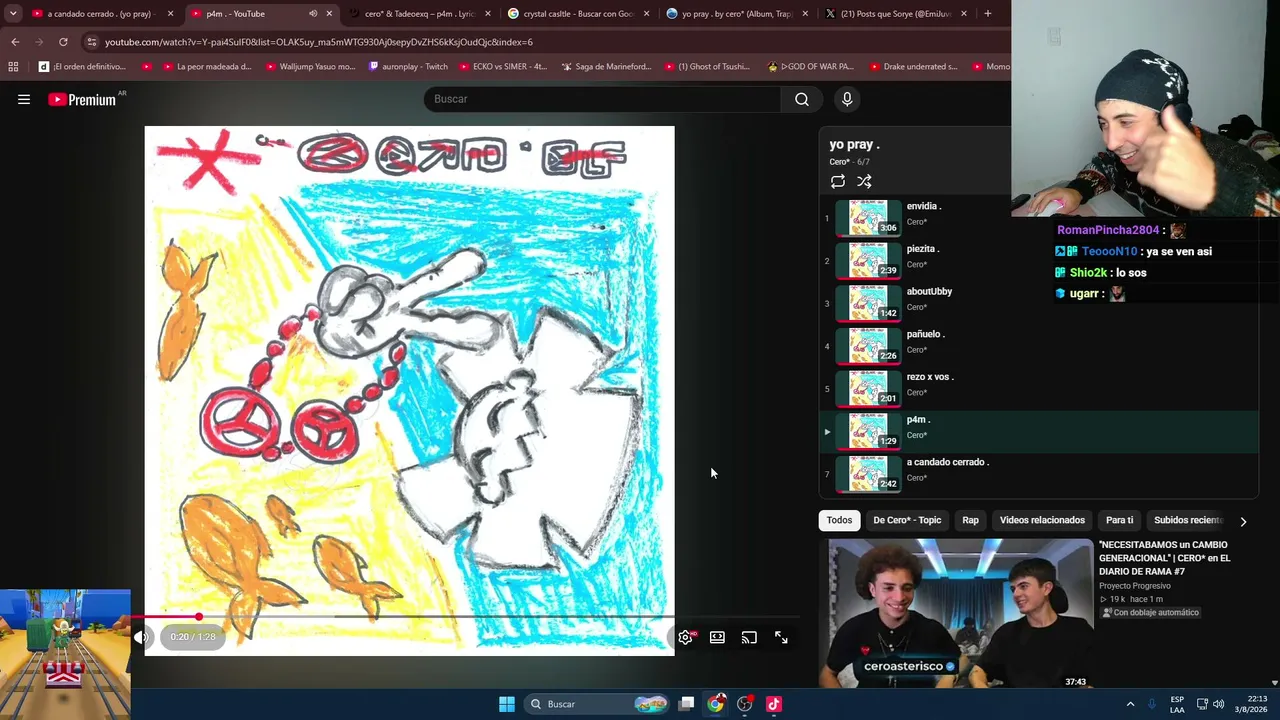Select the Videos relacionados chip

(x=1042, y=520)
